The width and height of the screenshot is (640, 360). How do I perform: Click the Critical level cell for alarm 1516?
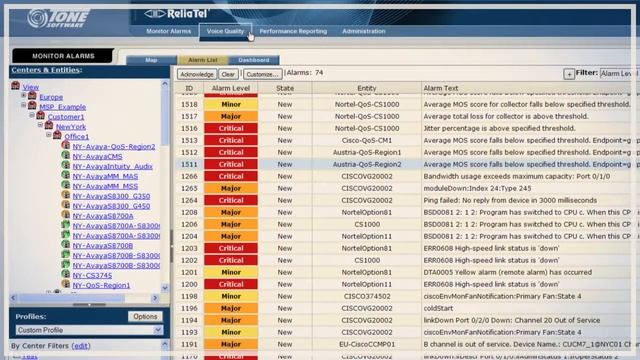231,128
